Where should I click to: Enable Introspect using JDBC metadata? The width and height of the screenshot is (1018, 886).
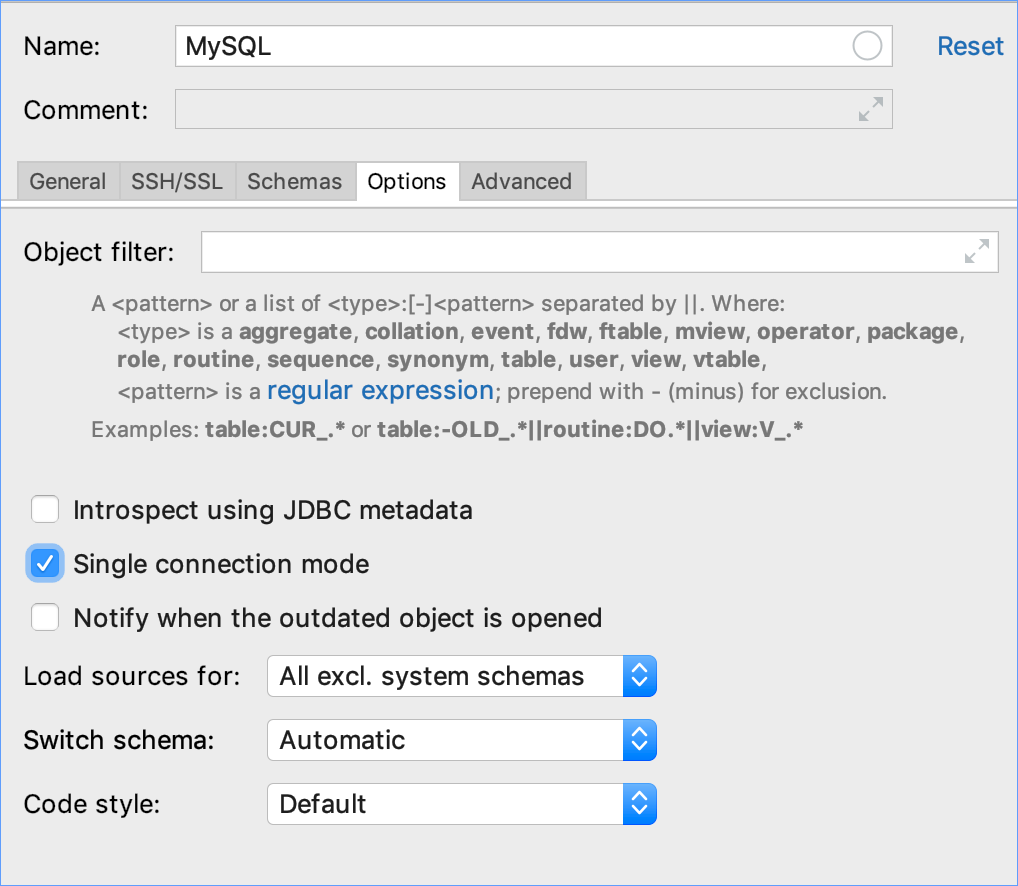click(45, 510)
